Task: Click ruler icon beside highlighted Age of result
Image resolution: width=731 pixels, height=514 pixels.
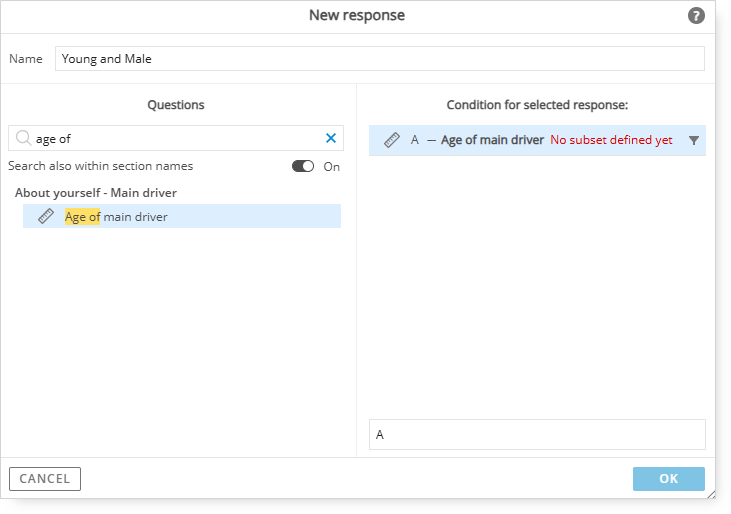Action: click(46, 216)
